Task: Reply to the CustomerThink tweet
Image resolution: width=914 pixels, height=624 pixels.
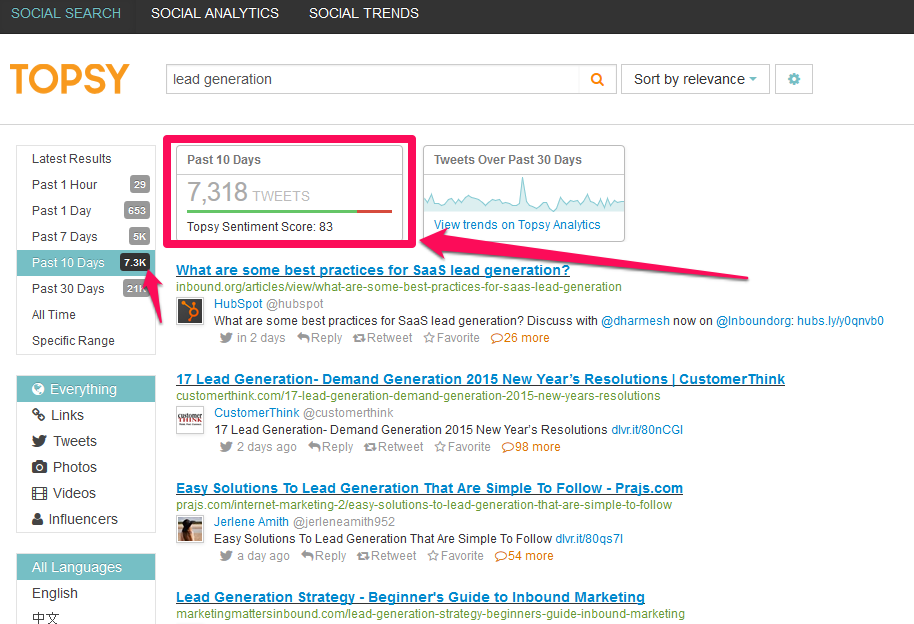Action: pyautogui.click(x=331, y=447)
